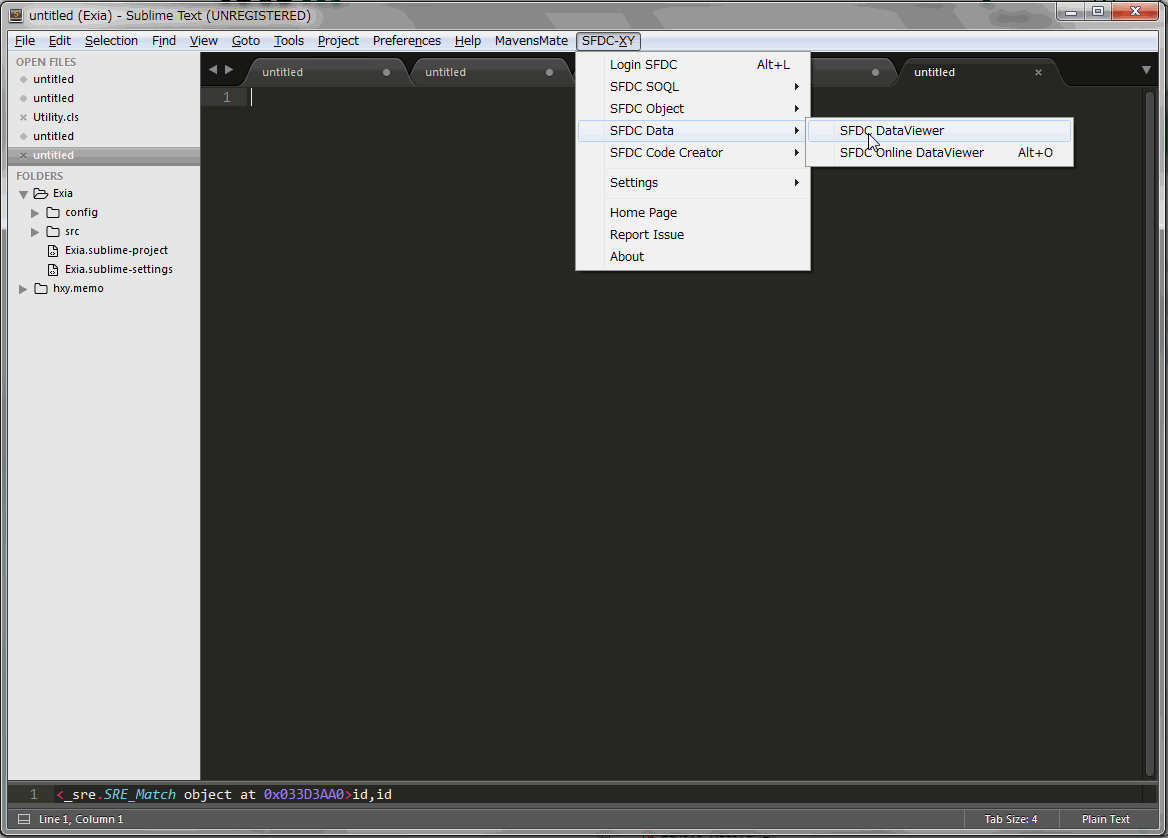The height and width of the screenshot is (838, 1168).
Task: Expand the src folder
Action: click(34, 232)
